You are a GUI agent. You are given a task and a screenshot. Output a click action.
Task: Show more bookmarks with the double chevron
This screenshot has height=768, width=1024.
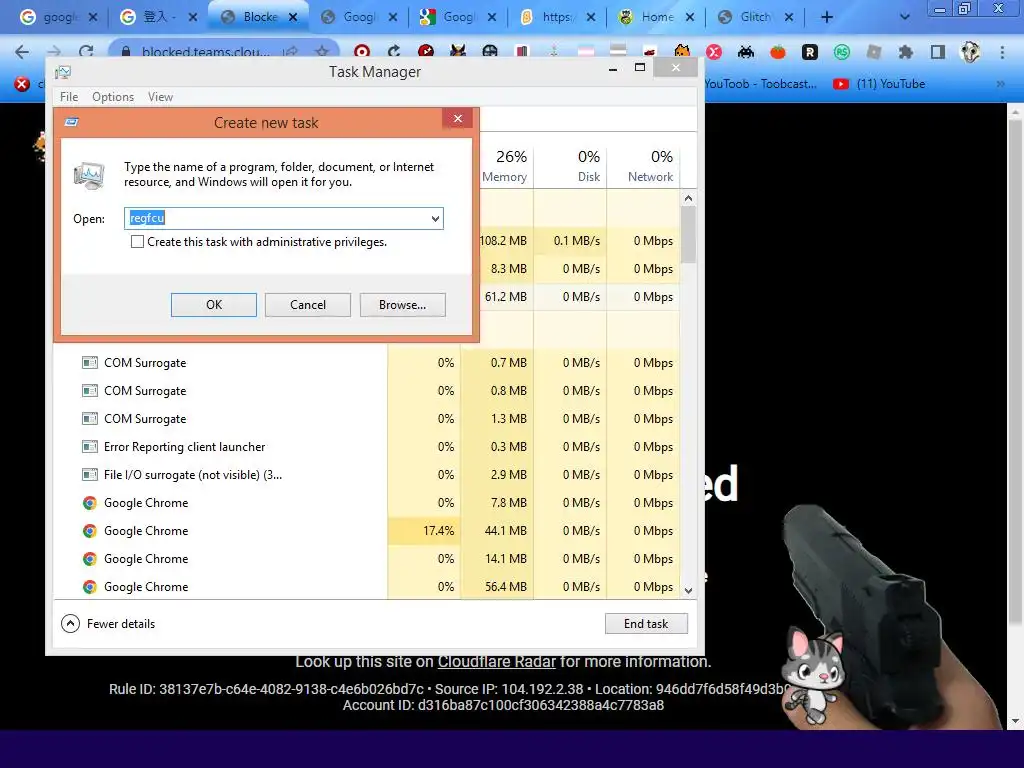[x=1000, y=84]
